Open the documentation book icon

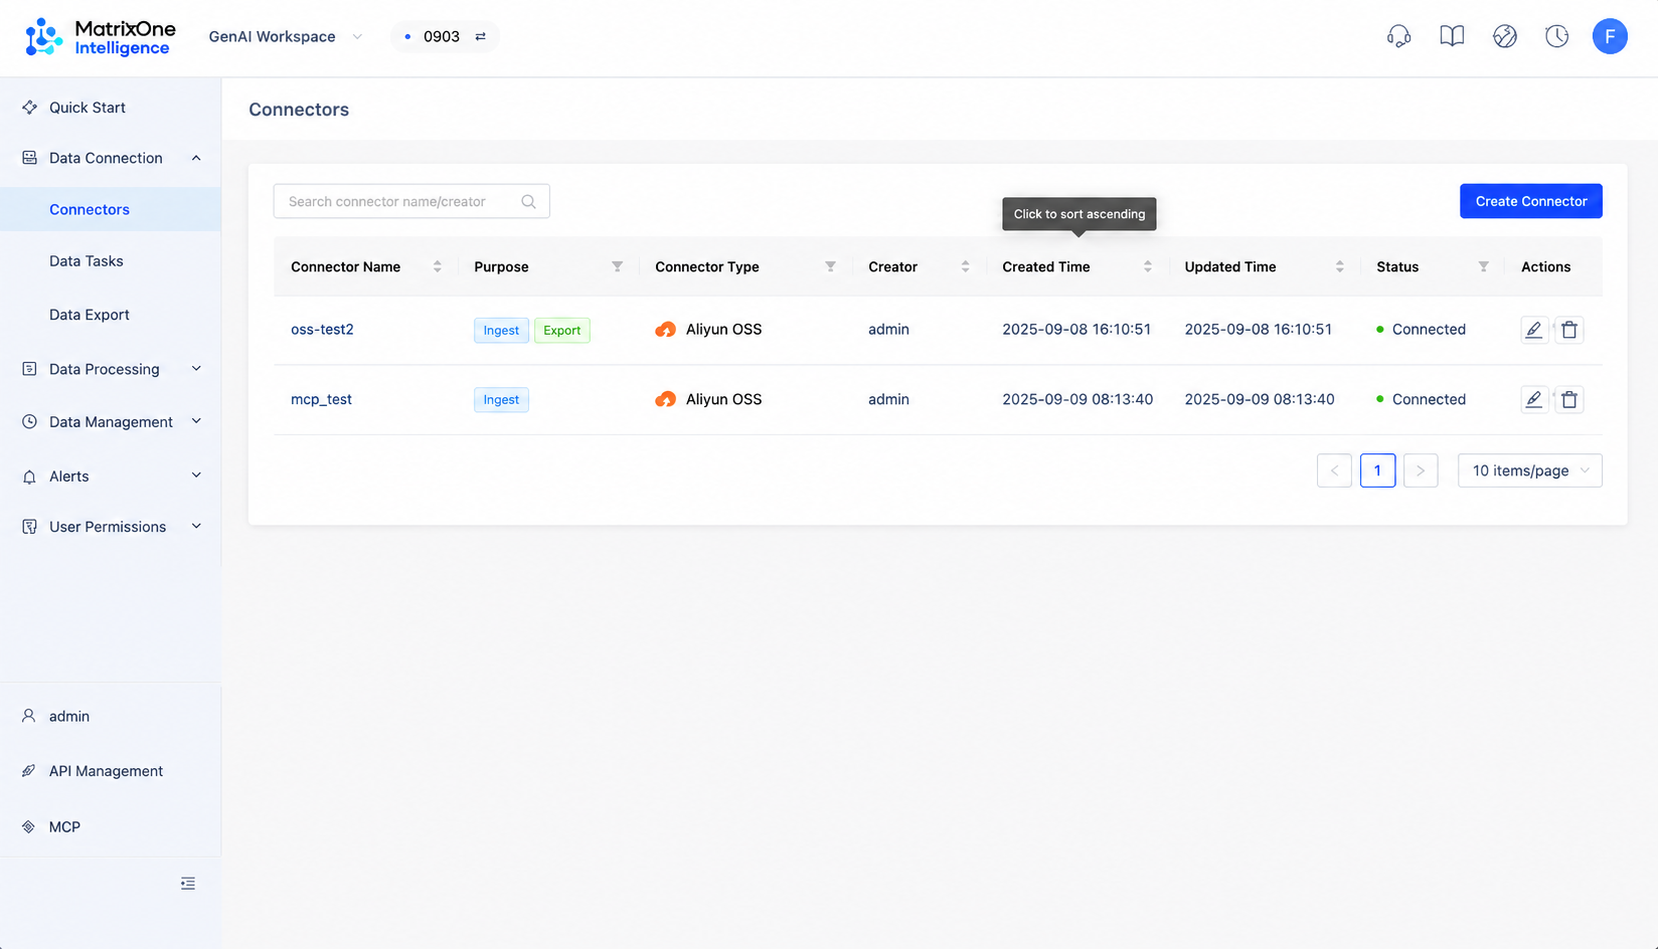click(1451, 37)
